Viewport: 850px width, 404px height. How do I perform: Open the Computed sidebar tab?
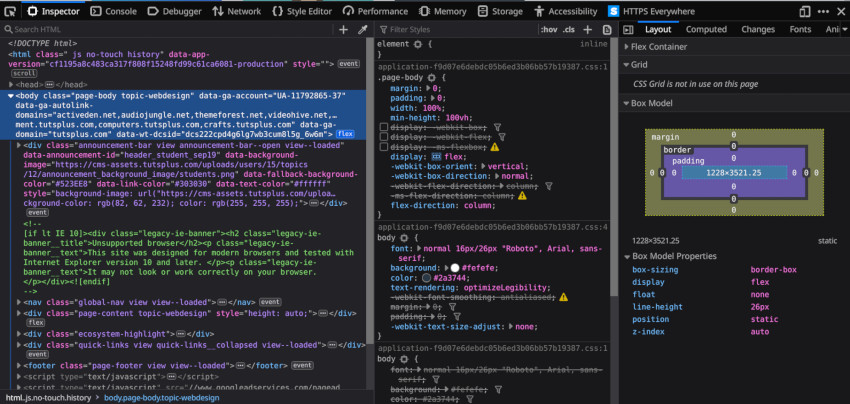click(x=706, y=30)
